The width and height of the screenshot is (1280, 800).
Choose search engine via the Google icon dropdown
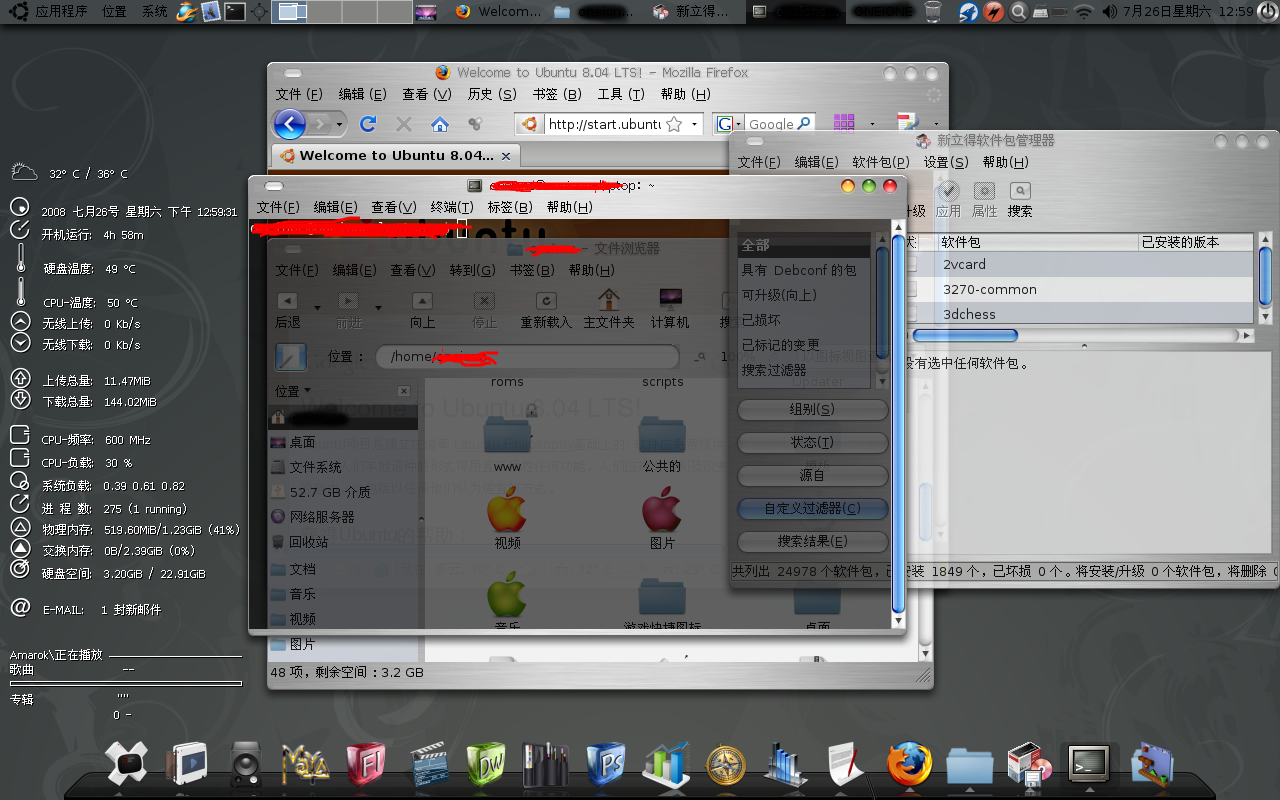click(729, 124)
